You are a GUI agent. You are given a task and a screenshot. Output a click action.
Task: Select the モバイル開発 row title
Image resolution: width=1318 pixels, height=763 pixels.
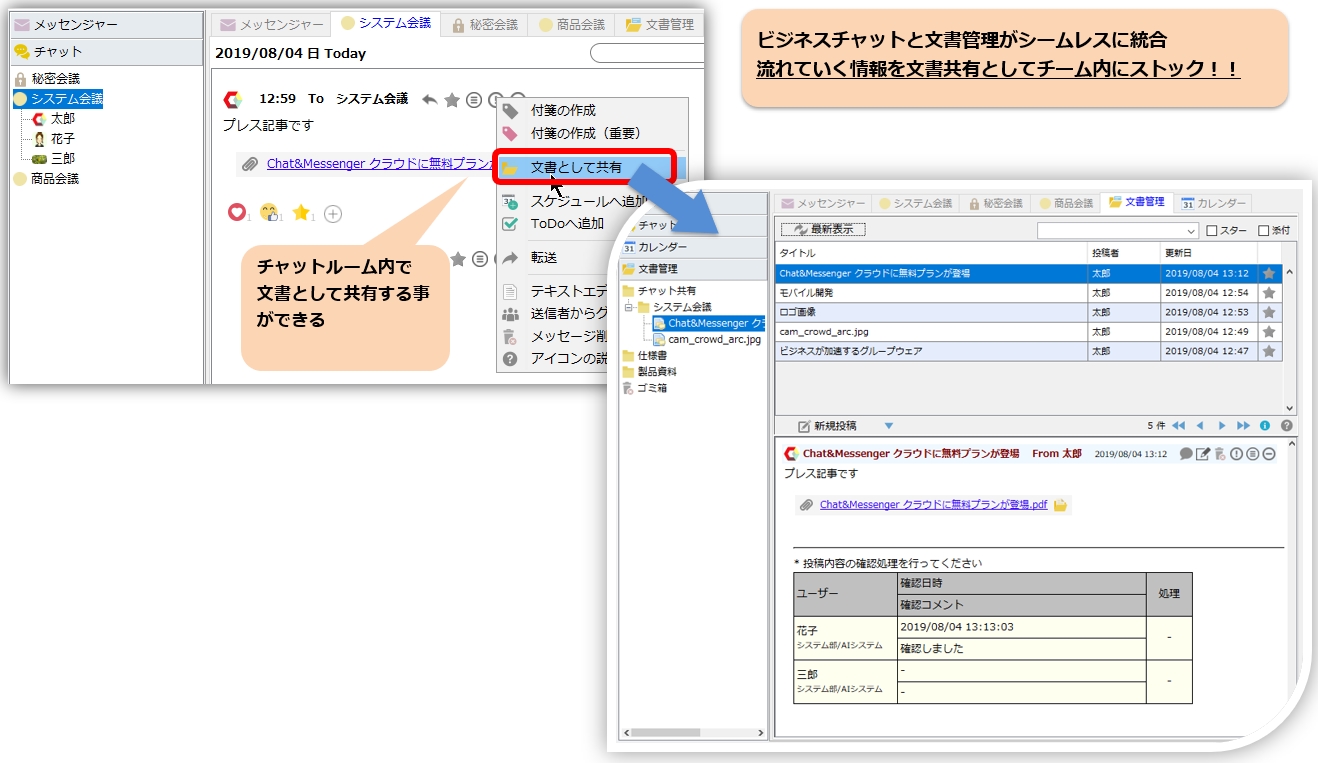[x=806, y=293]
